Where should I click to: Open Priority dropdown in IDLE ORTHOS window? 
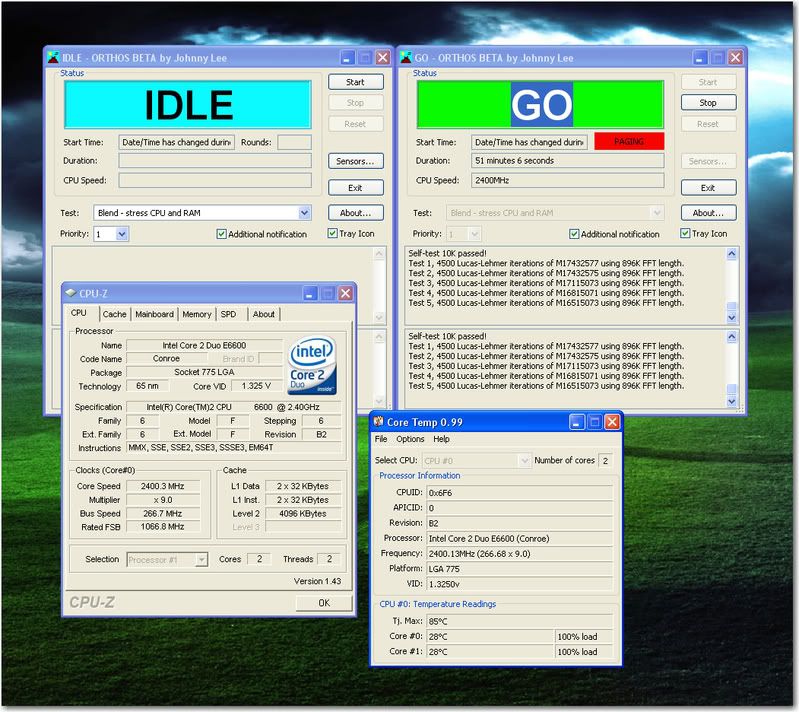122,234
